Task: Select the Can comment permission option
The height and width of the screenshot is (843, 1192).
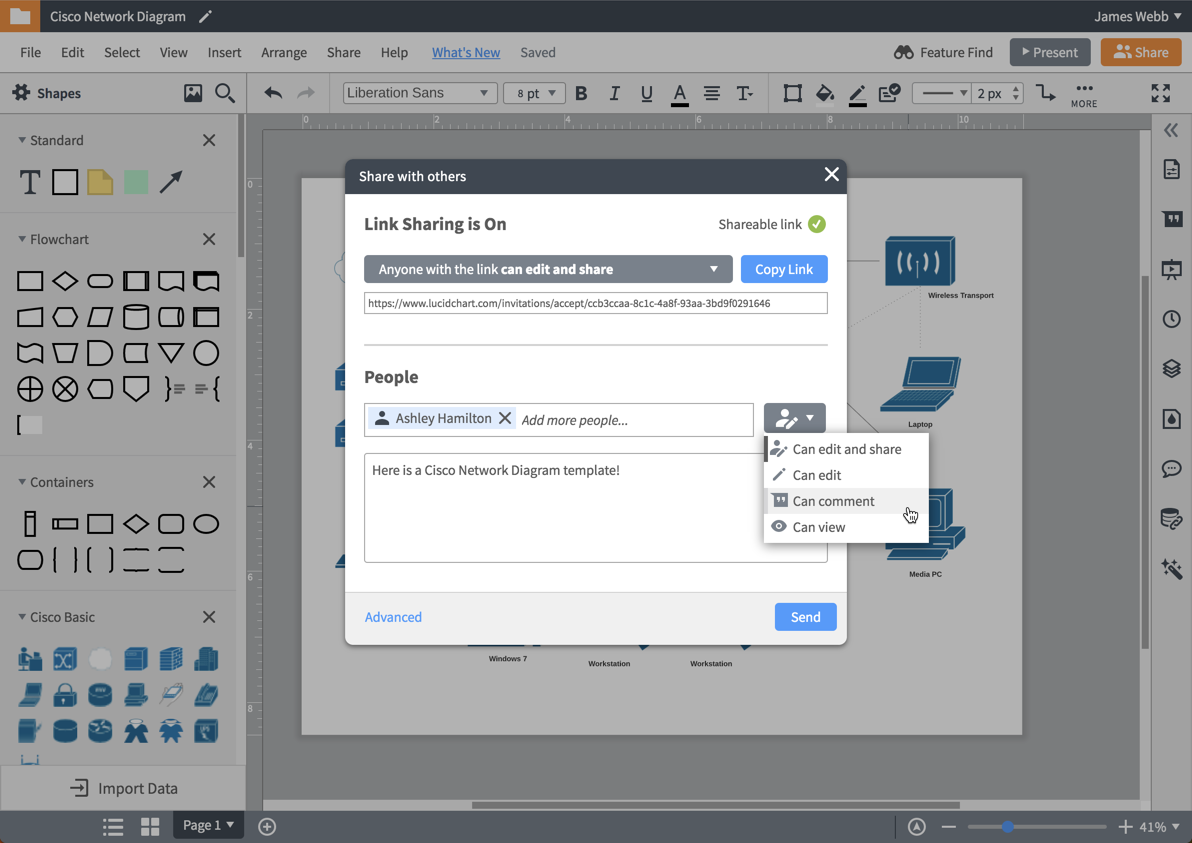Action: 833,501
